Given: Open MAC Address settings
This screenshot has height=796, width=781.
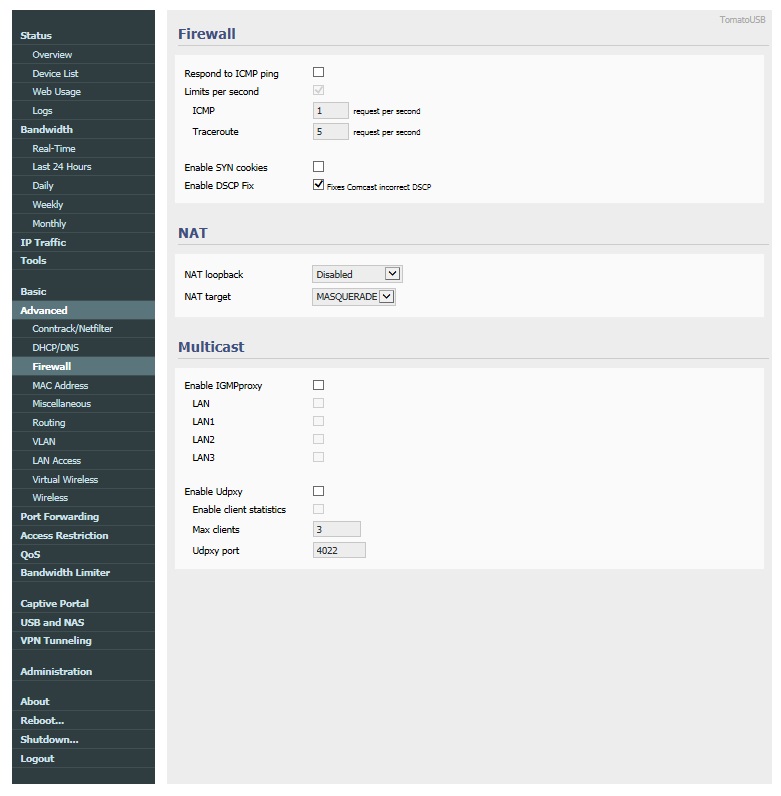Looking at the screenshot, I should coord(84,385).
